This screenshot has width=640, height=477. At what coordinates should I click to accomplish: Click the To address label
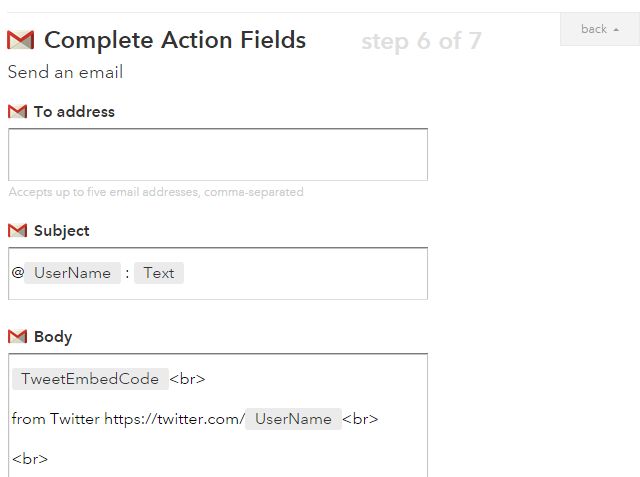(74, 111)
